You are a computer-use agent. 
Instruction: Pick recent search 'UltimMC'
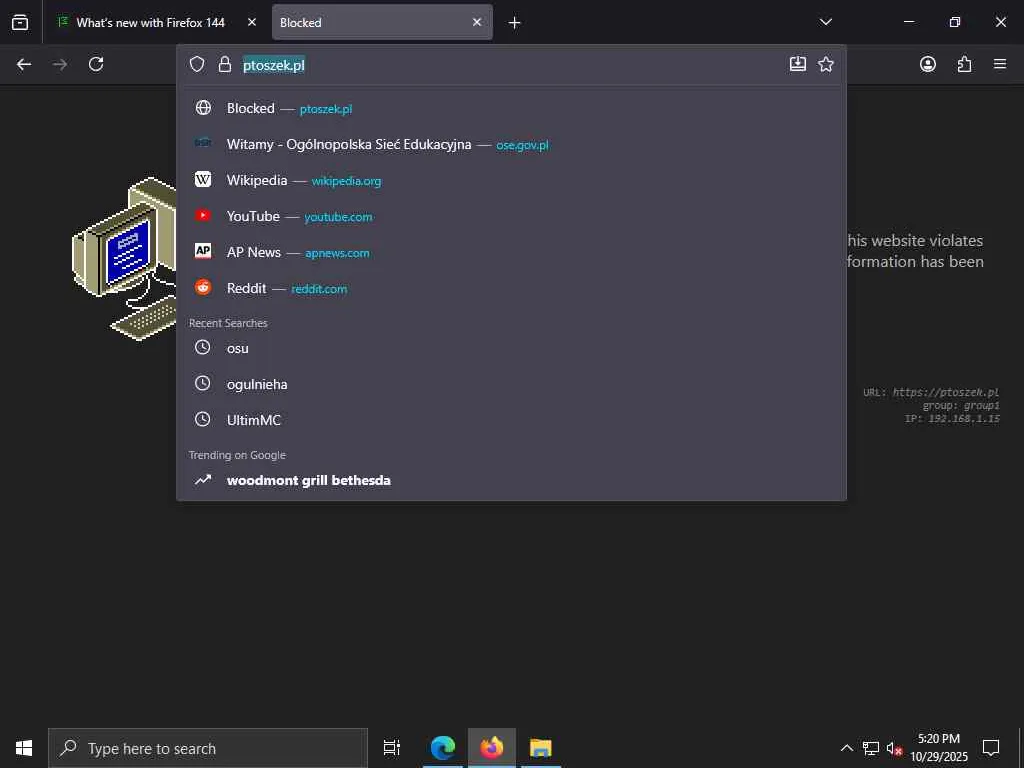(x=511, y=420)
